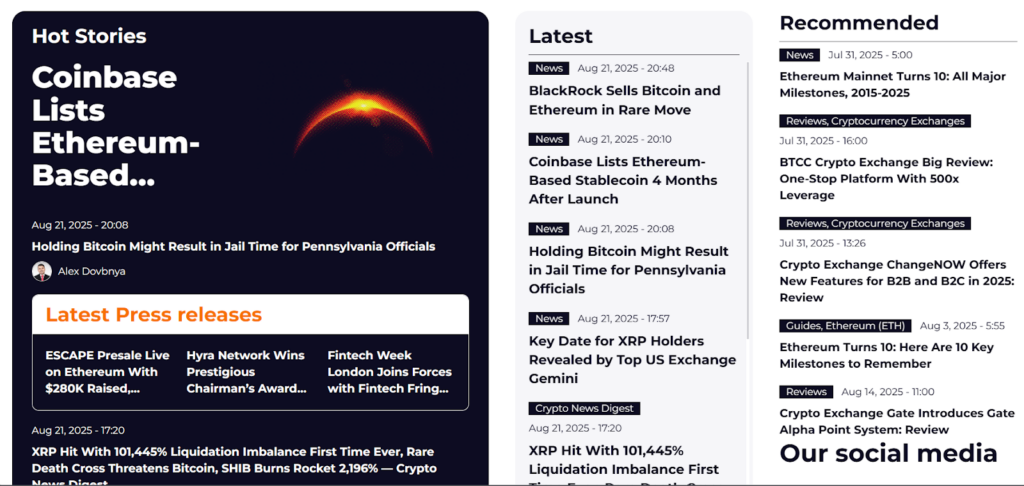The image size is (1024, 486).
Task: Click Alex Dovbnya's author avatar
Action: (x=41, y=271)
